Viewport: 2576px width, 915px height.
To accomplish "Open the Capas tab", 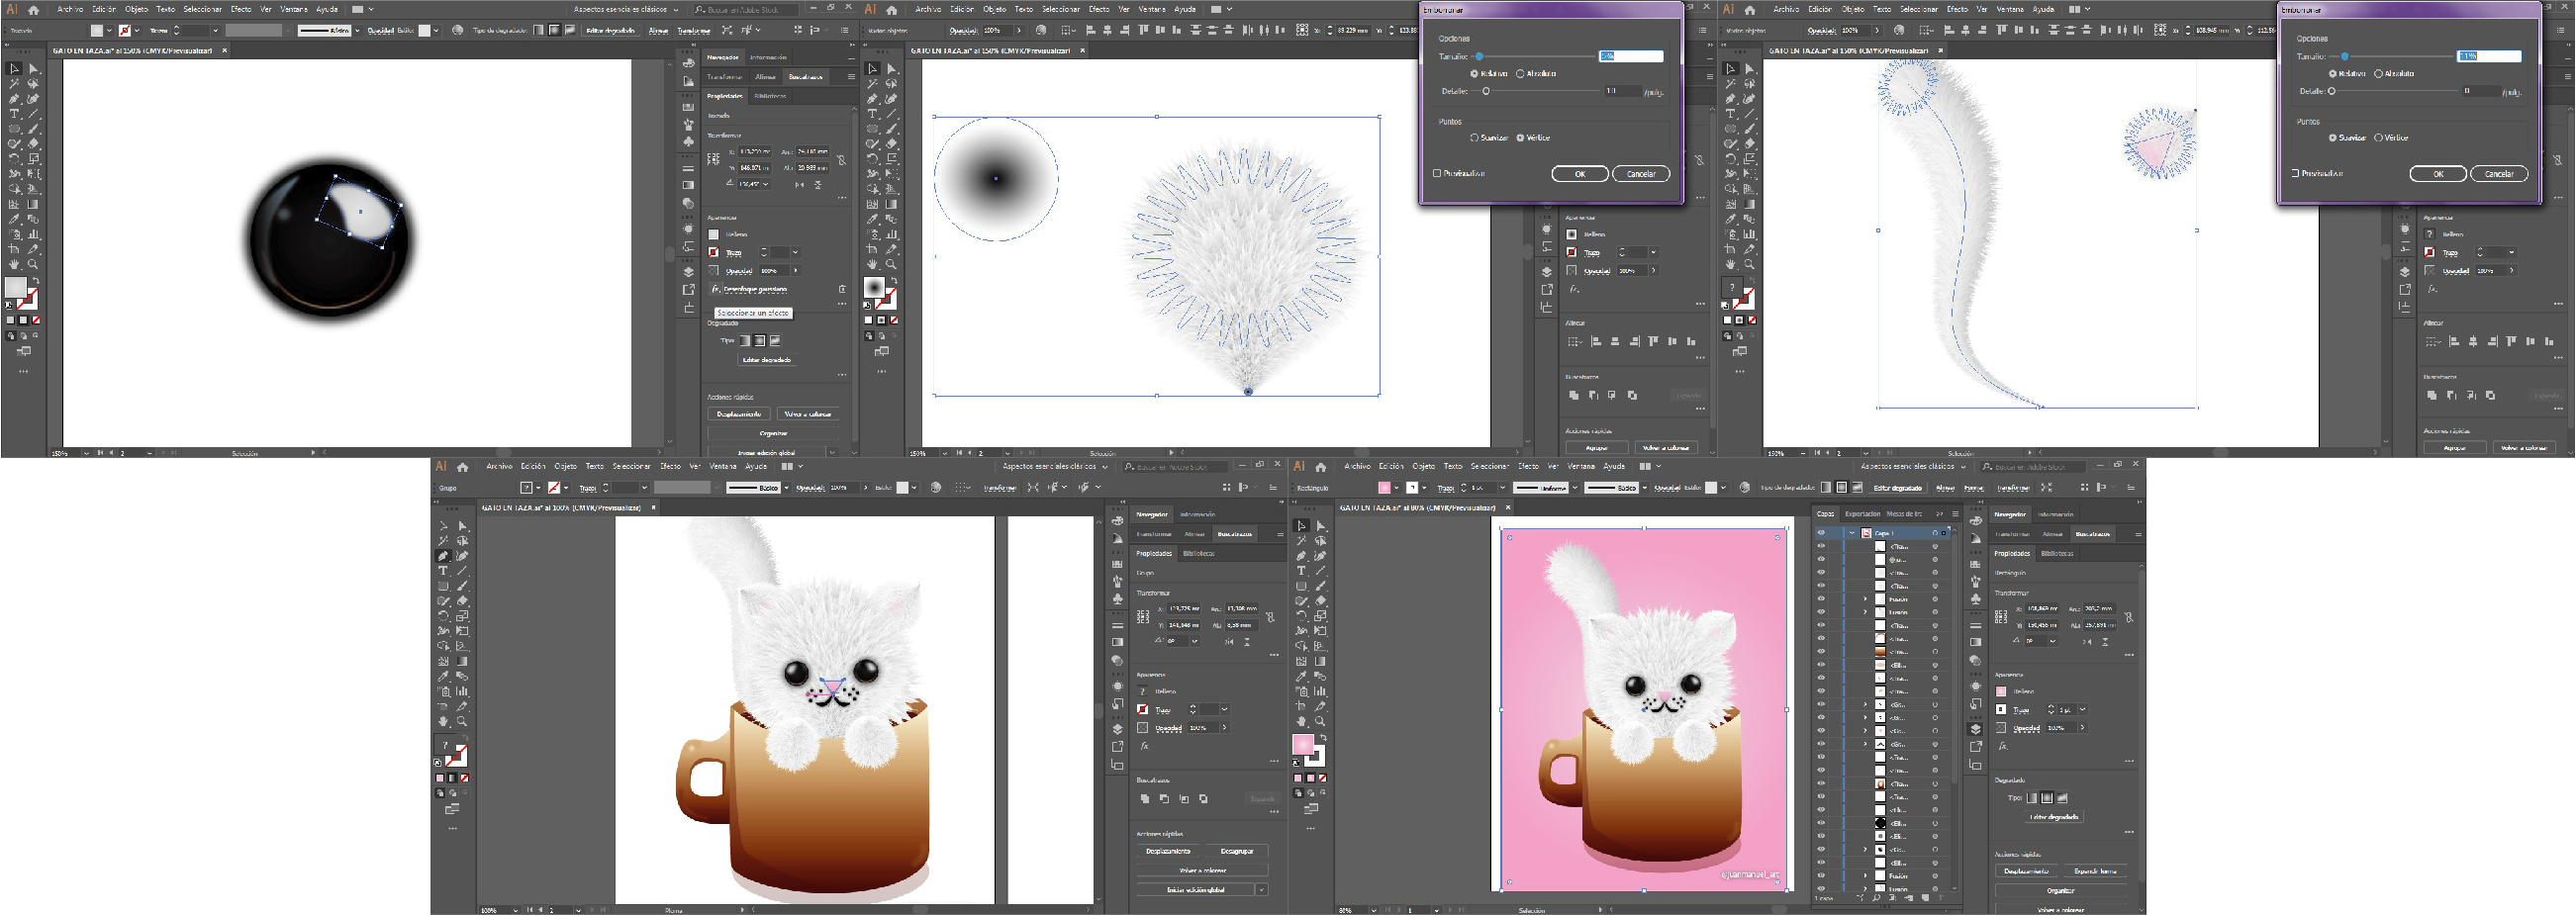I will (x=1826, y=514).
